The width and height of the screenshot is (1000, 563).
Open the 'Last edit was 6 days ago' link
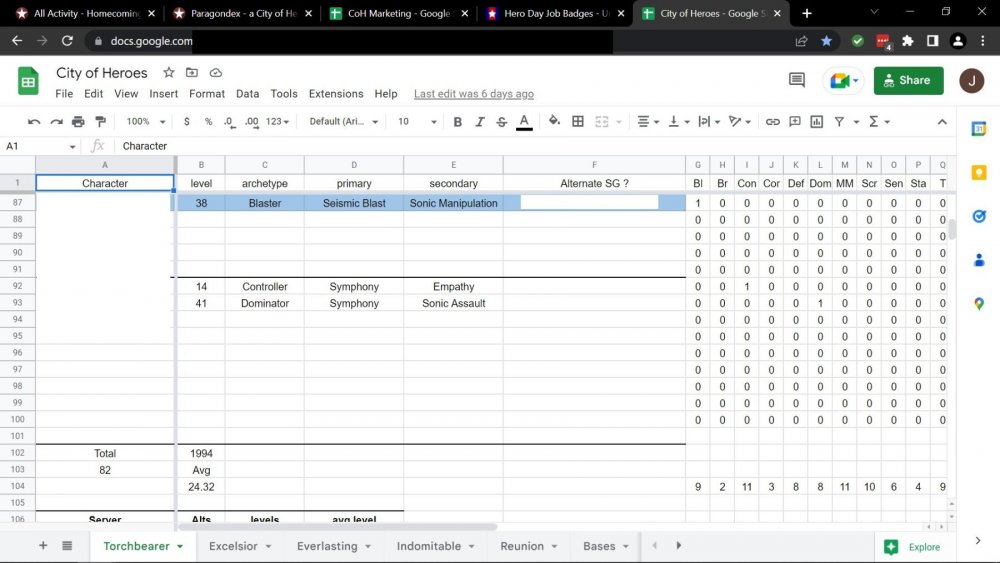click(x=473, y=94)
